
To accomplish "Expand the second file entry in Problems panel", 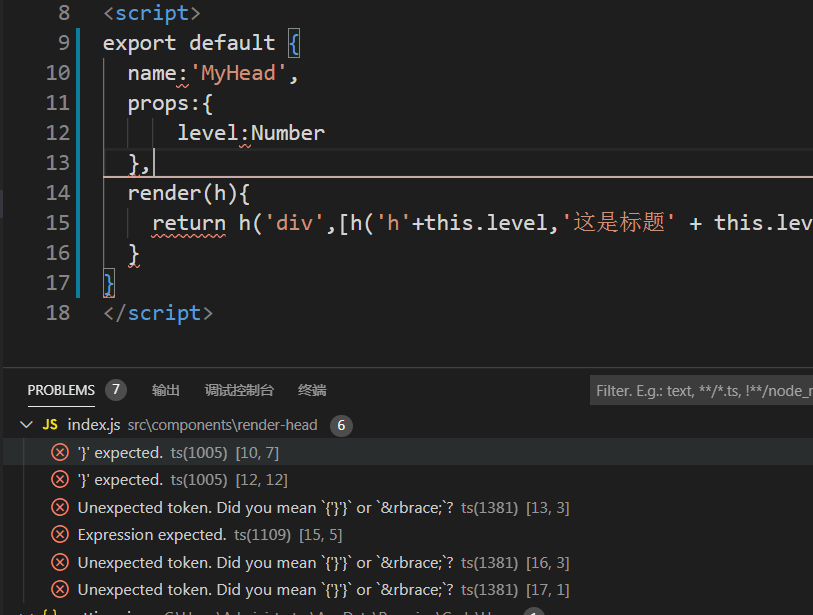I will (x=27, y=610).
